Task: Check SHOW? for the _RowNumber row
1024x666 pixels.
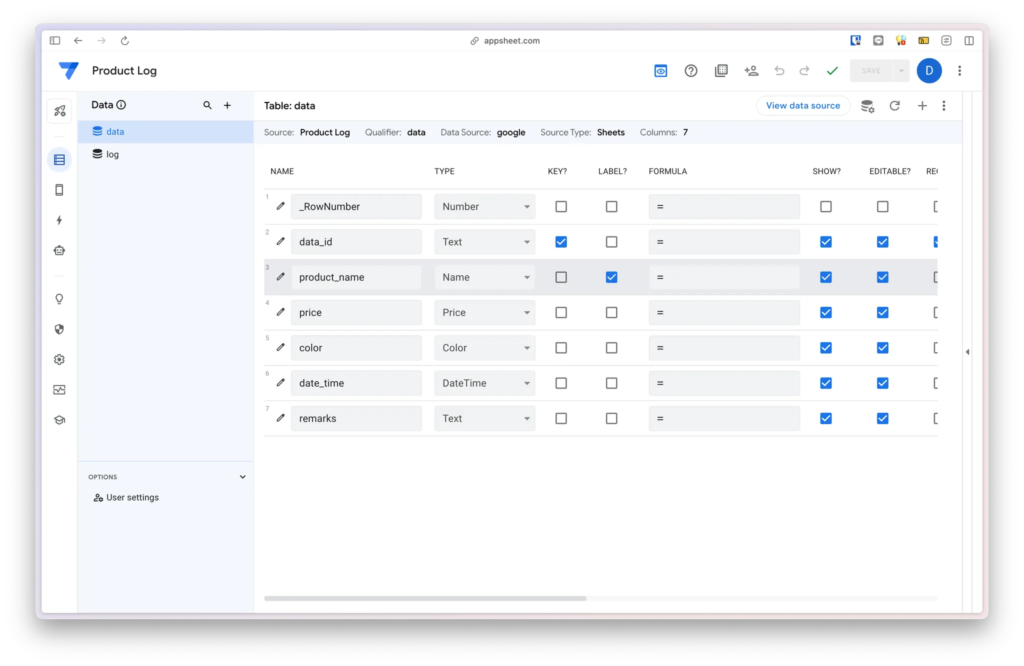Action: pos(826,206)
